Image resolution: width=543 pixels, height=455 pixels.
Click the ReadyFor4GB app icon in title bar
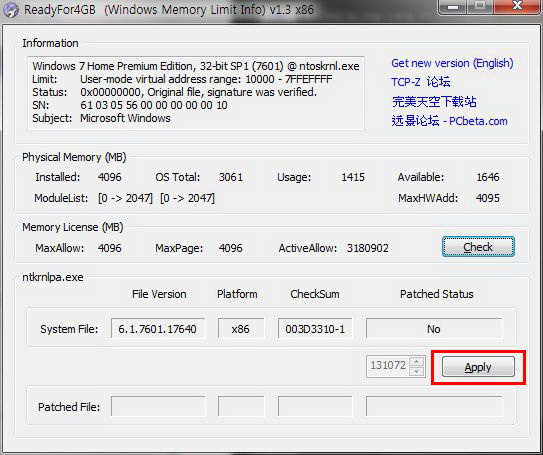click(x=11, y=9)
